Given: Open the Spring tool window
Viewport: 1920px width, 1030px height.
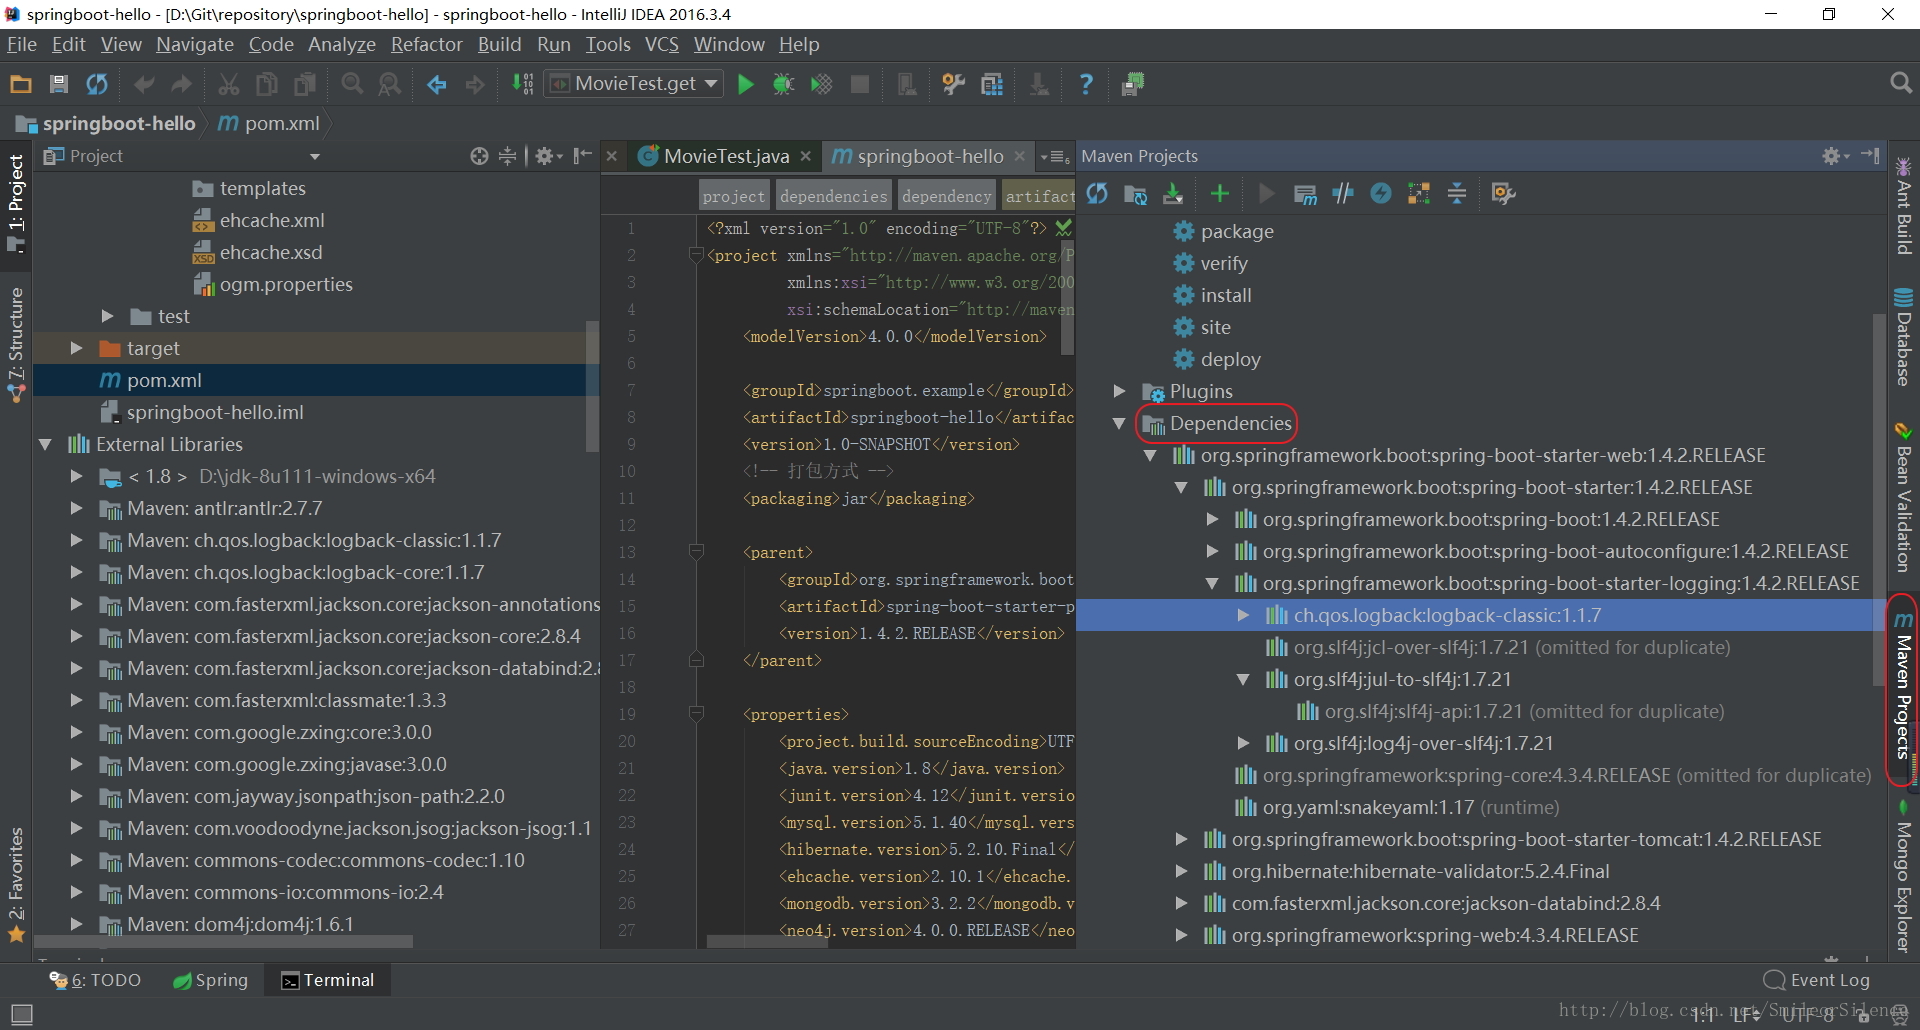Looking at the screenshot, I should (211, 980).
